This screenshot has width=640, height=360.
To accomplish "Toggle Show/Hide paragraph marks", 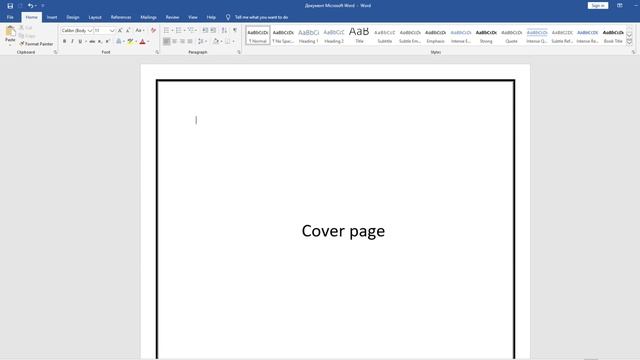I will tap(235, 31).
